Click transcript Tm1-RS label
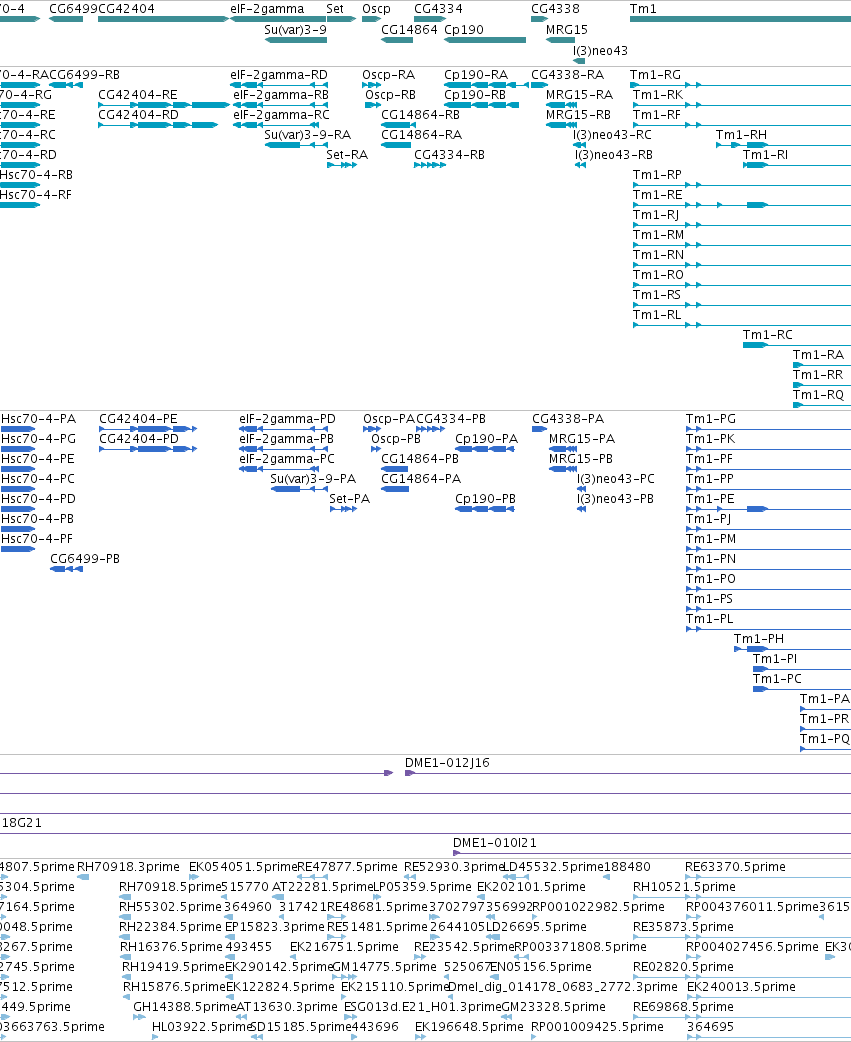The image size is (851, 1042). [657, 295]
